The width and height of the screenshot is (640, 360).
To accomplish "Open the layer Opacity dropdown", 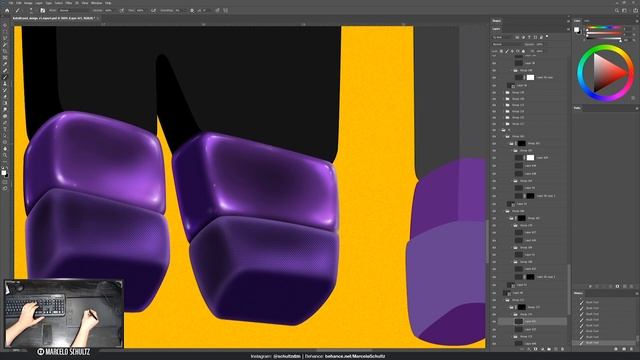I will coord(540,44).
